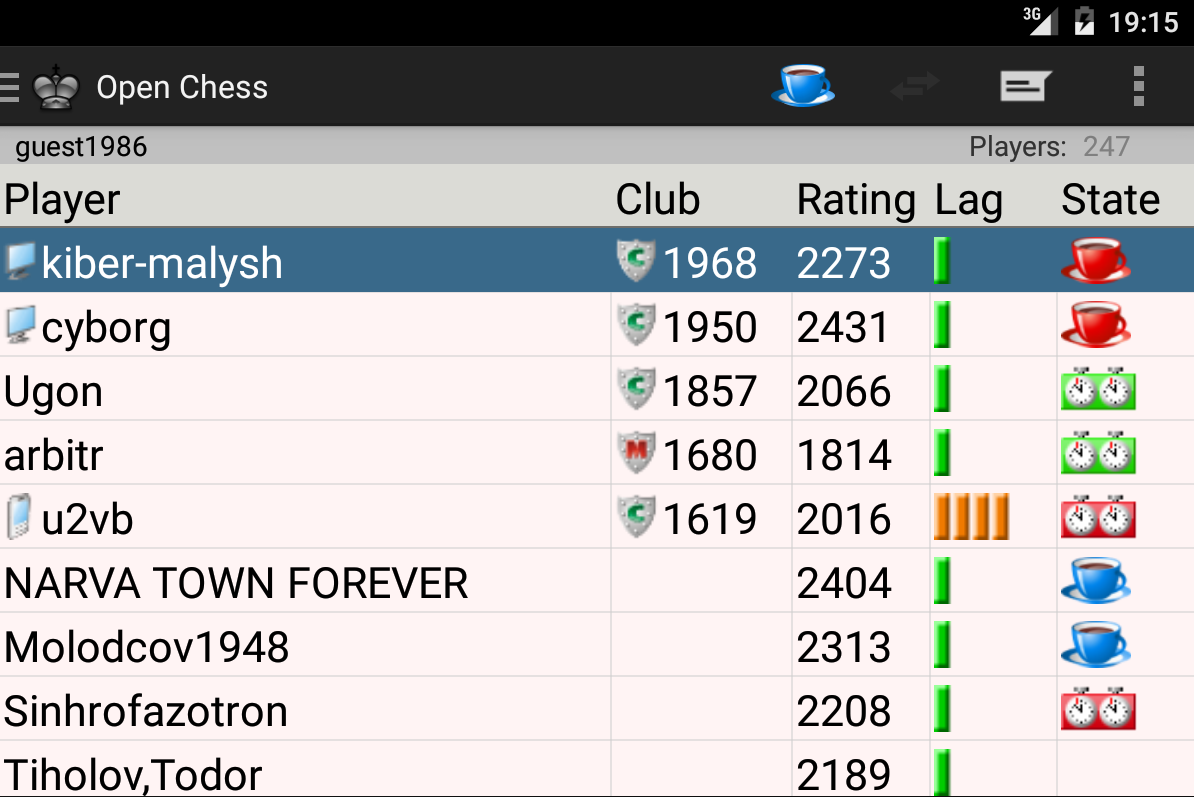Tap club rating 1857
1194x797 pixels.
[x=710, y=391]
